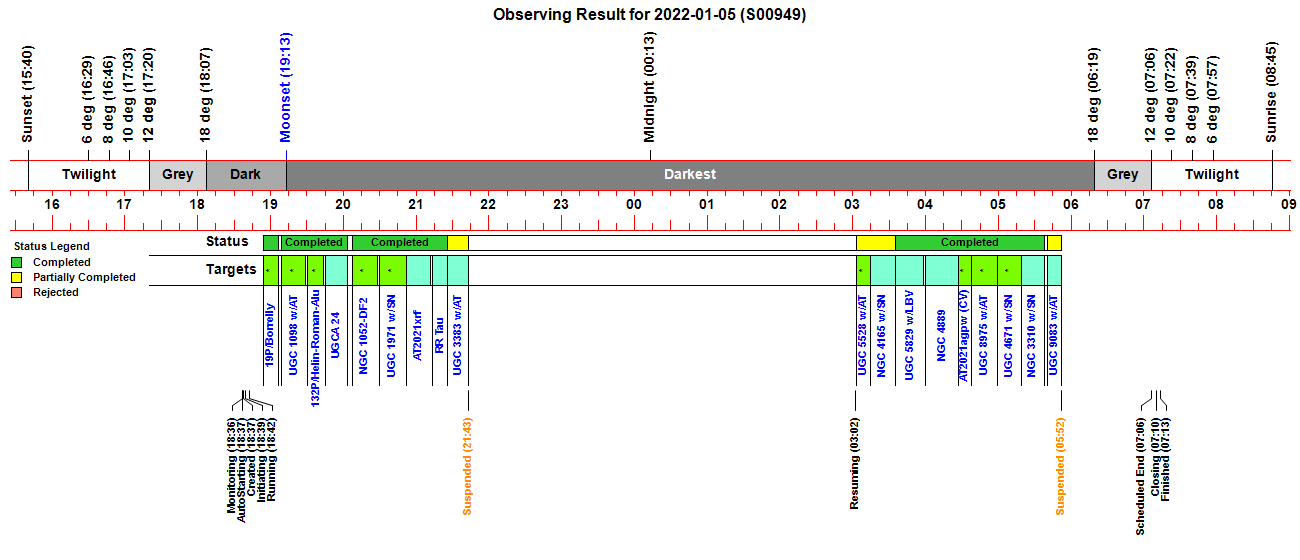This screenshot has height=560, width=1300.
Task: Click the green 19P/Borrelly target block
Action: point(271,270)
